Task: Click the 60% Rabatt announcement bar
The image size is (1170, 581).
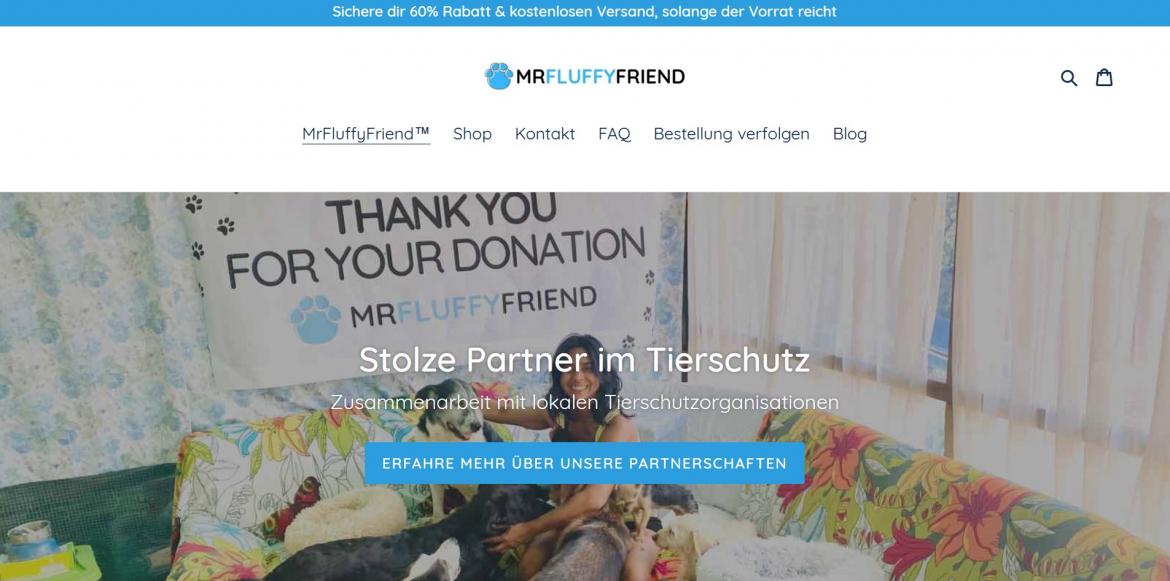Action: coord(585,12)
